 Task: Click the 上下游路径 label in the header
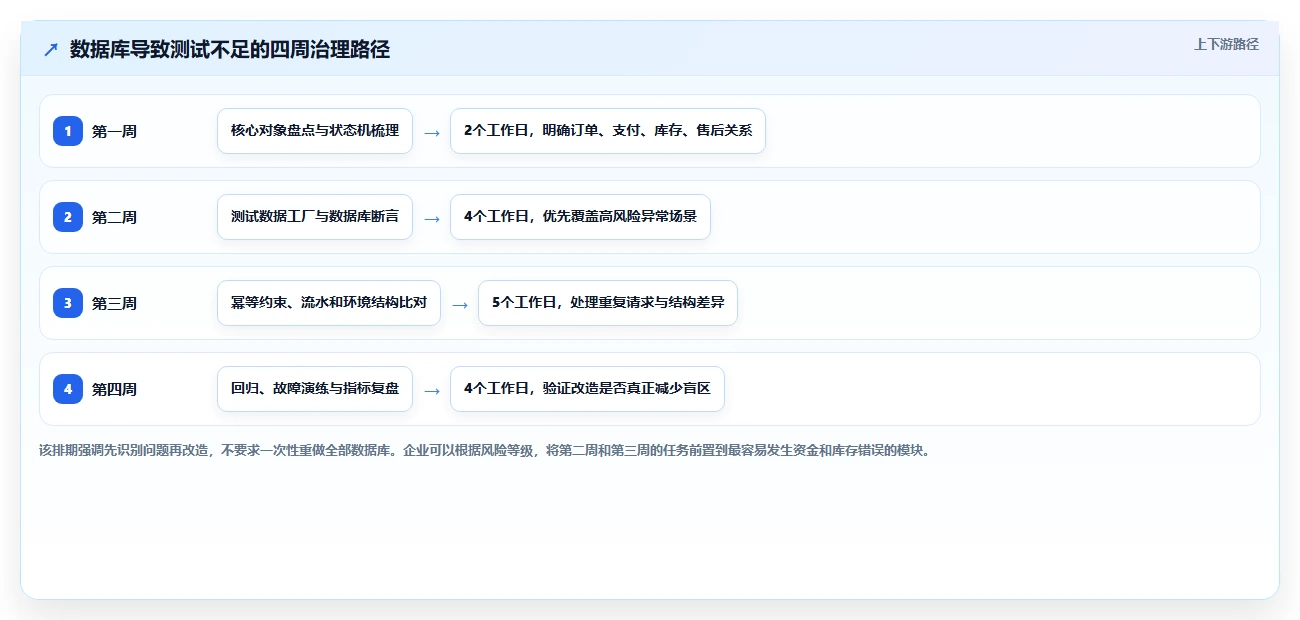tap(1226, 45)
